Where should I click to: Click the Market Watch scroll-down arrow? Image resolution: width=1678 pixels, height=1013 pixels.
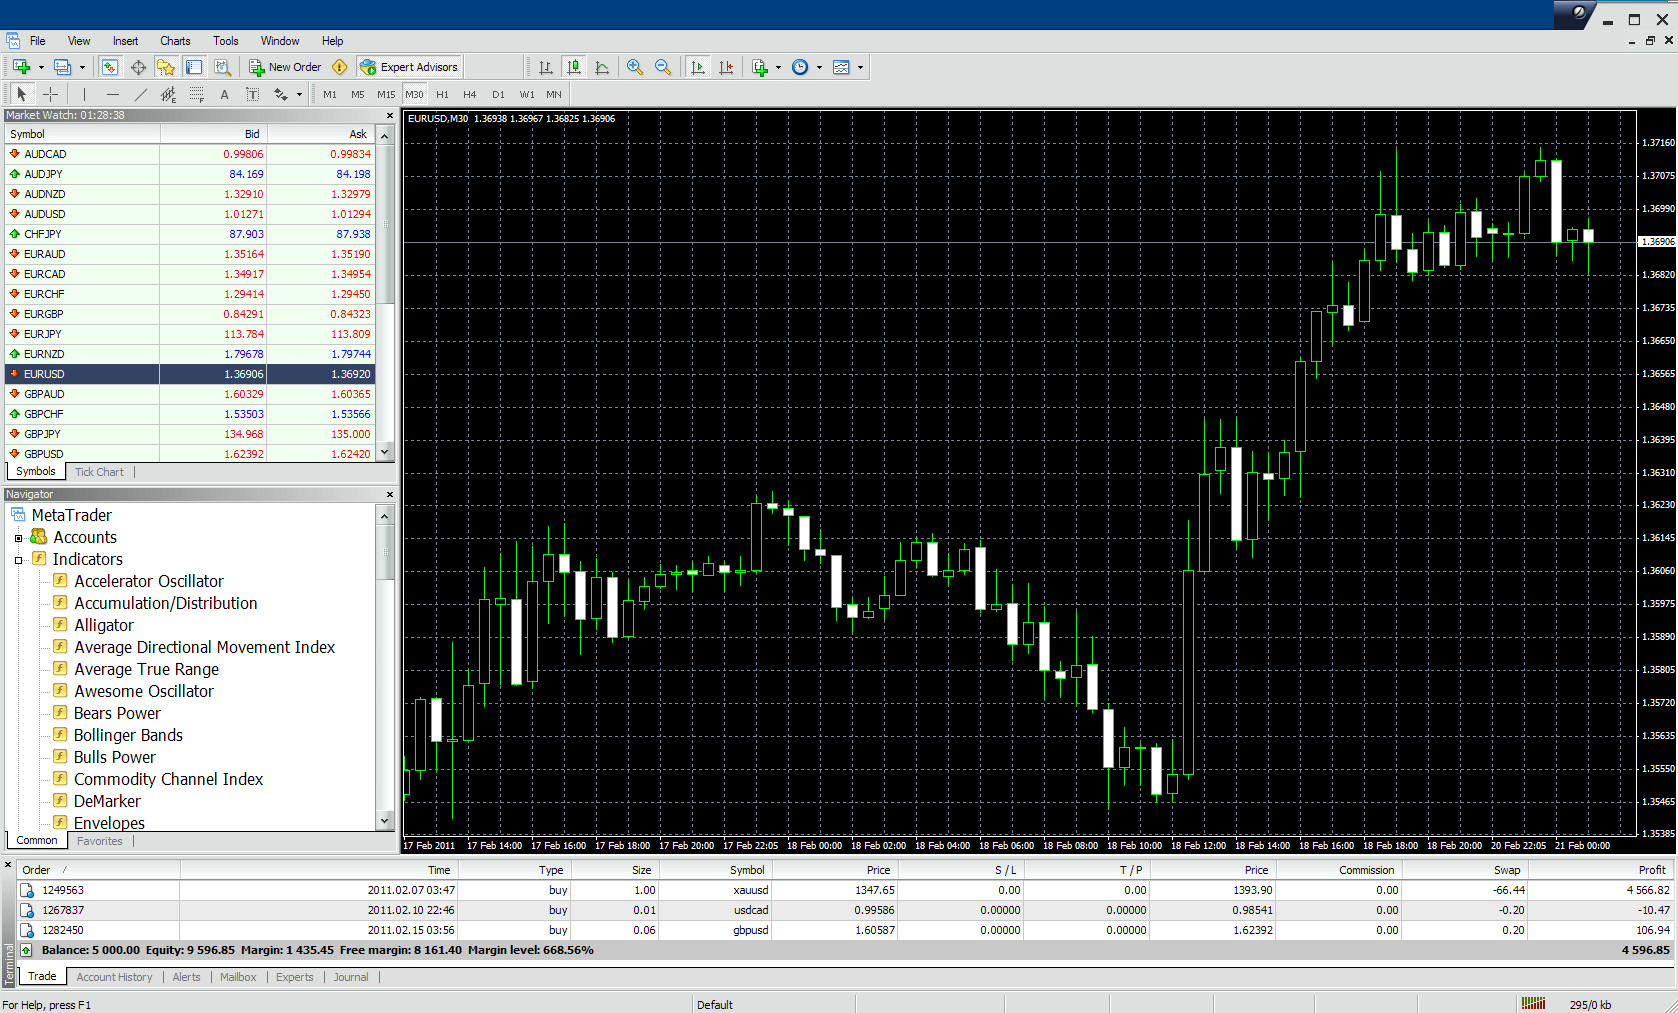tap(385, 453)
